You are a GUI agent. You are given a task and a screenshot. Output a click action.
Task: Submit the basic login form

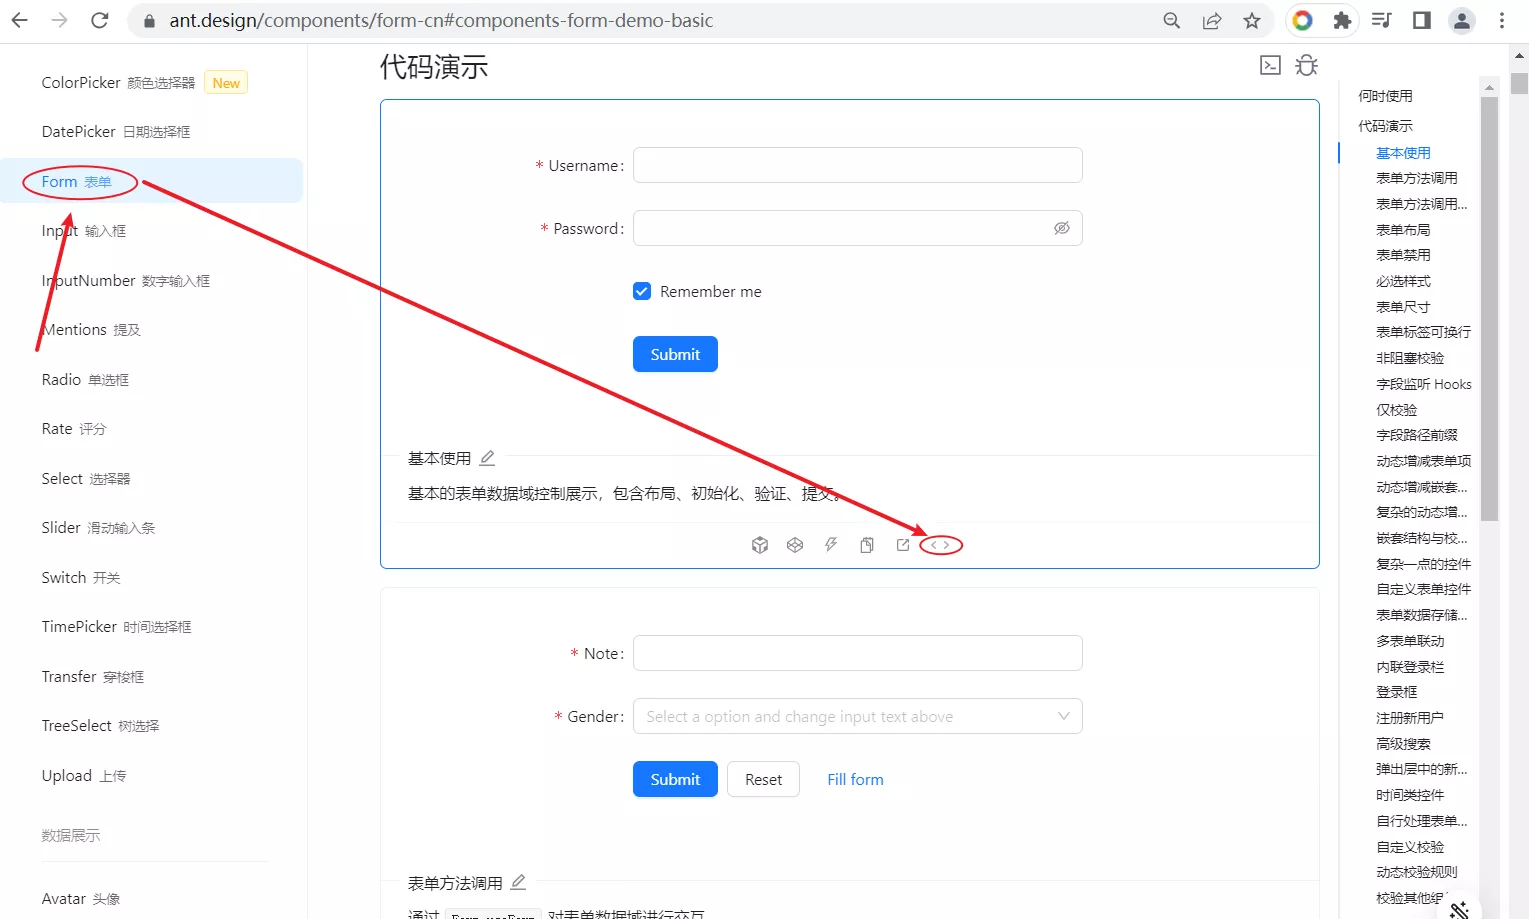pyautogui.click(x=675, y=354)
